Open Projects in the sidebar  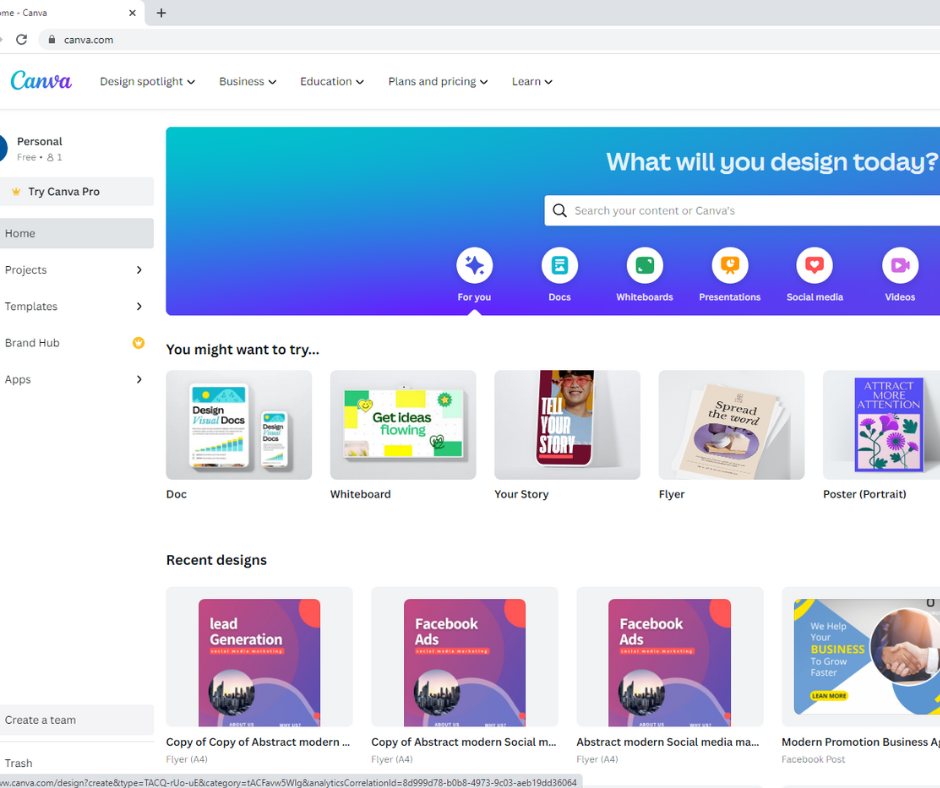coord(26,270)
